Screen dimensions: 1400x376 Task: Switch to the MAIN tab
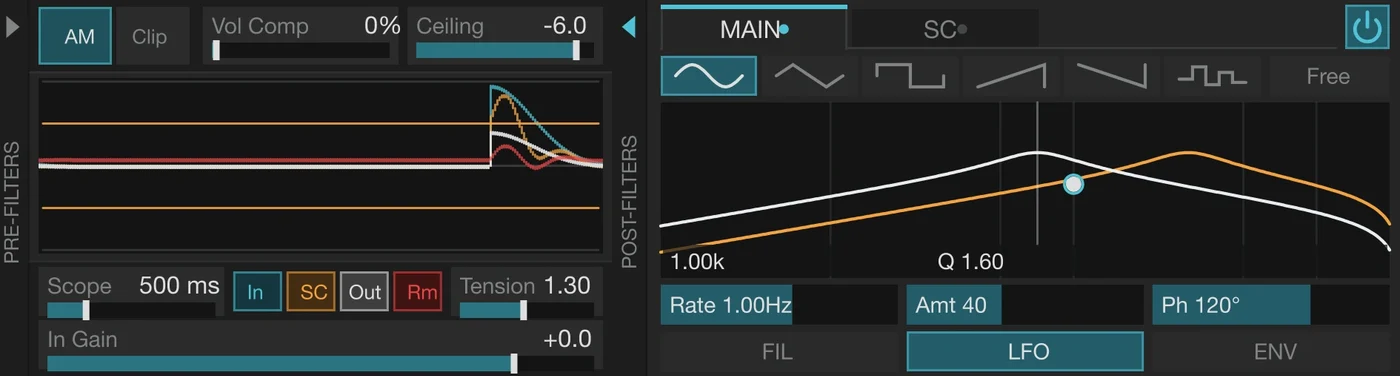[x=753, y=29]
